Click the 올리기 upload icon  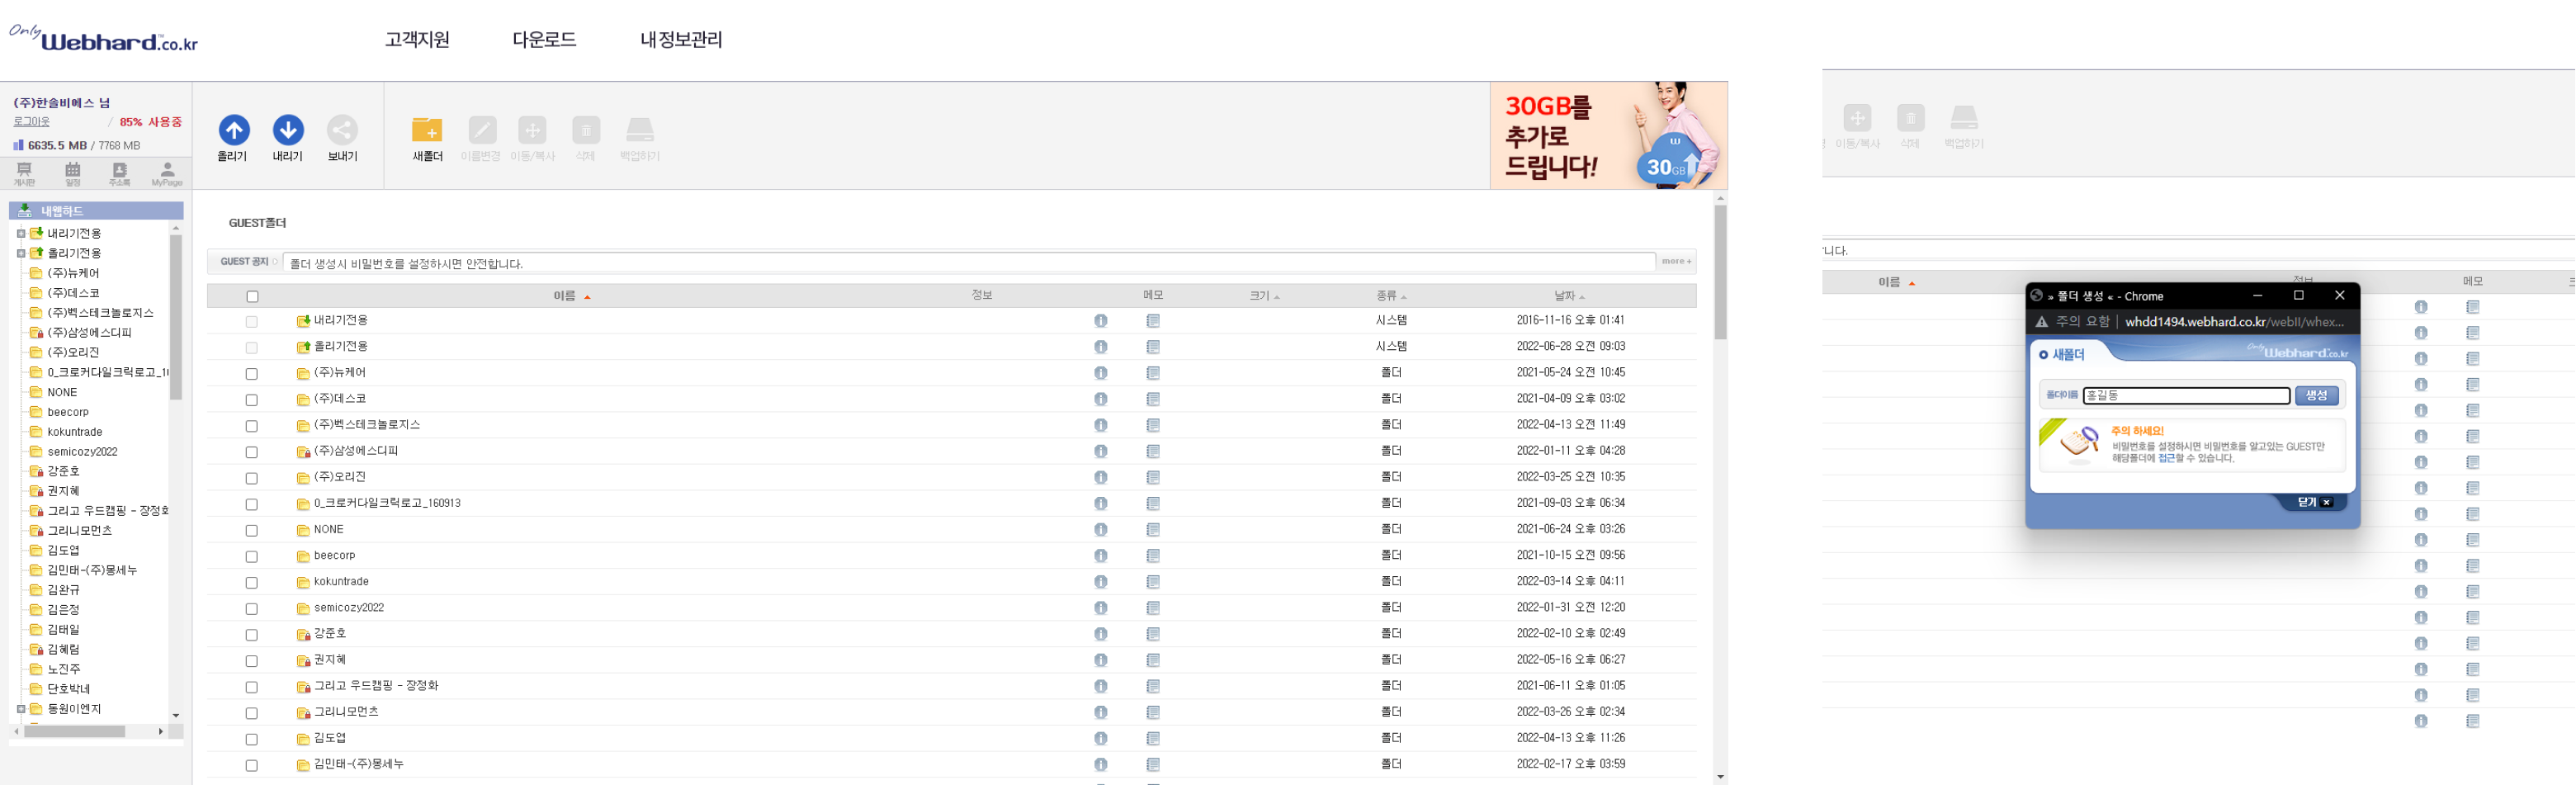tap(234, 130)
